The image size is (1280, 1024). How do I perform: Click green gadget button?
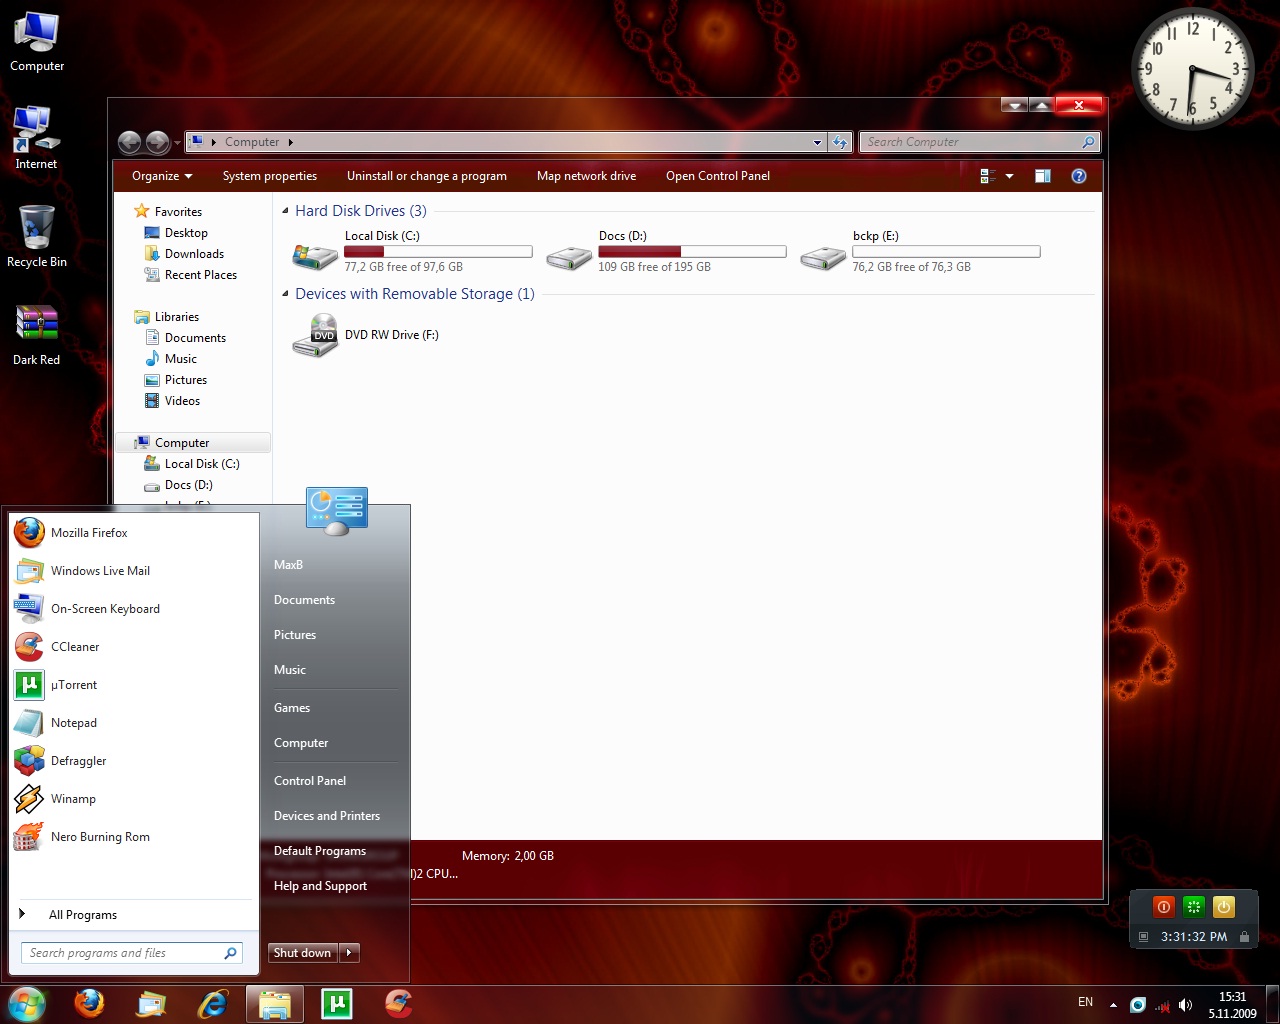(x=1193, y=907)
